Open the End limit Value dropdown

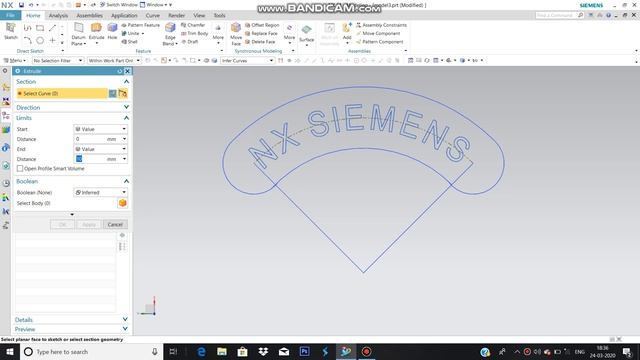pyautogui.click(x=100, y=149)
